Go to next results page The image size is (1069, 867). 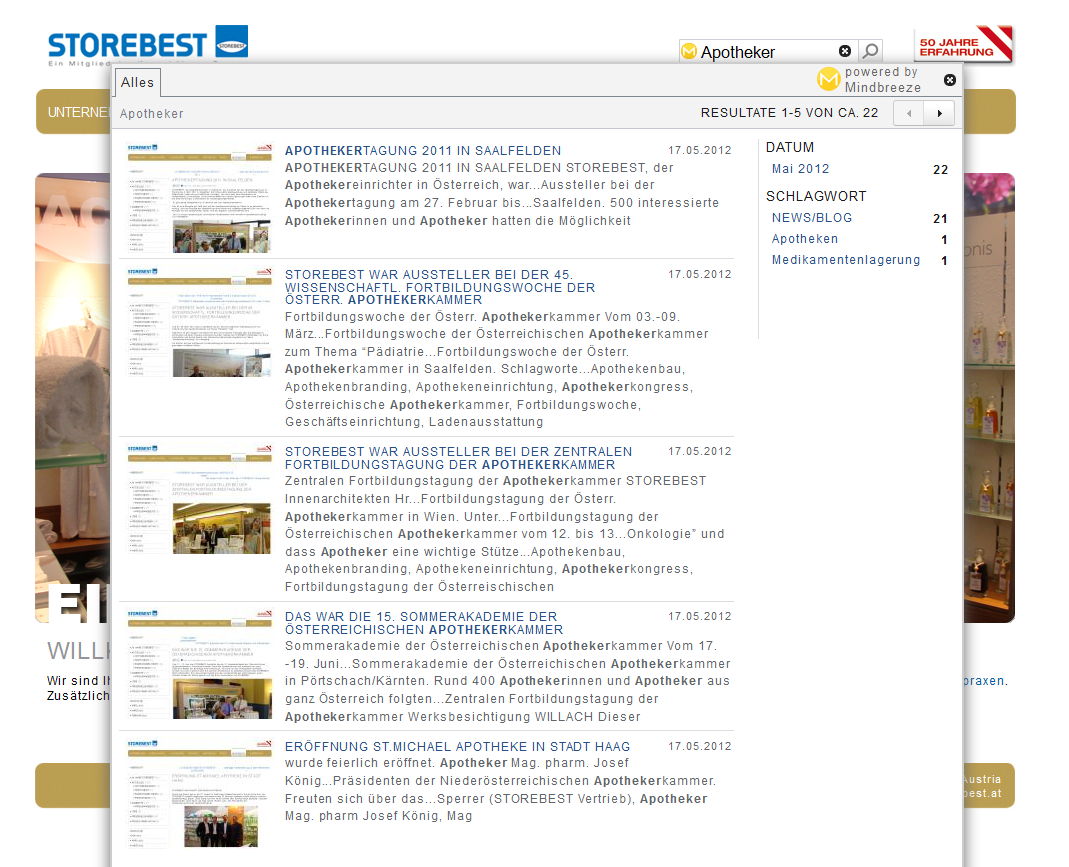click(939, 113)
